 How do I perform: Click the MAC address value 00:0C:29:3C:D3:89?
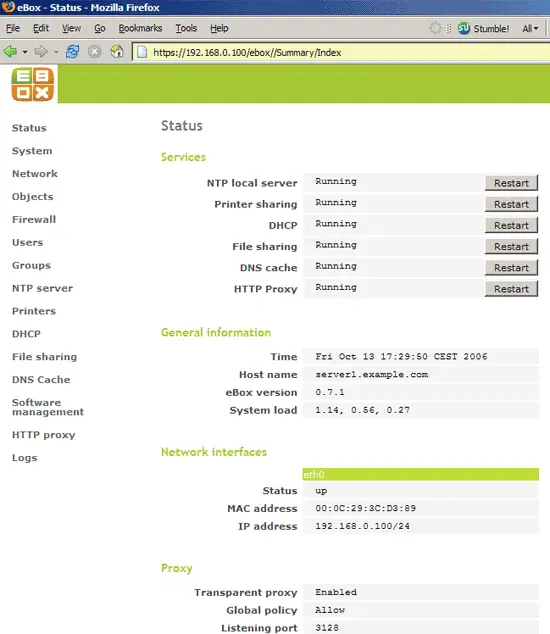pyautogui.click(x=366, y=508)
